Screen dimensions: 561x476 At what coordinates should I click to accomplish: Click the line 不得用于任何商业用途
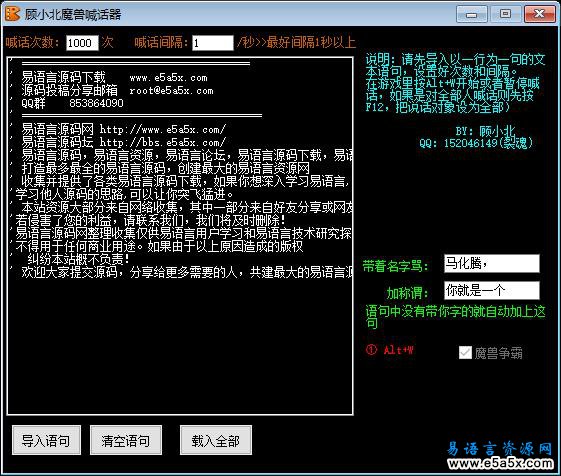(x=159, y=246)
